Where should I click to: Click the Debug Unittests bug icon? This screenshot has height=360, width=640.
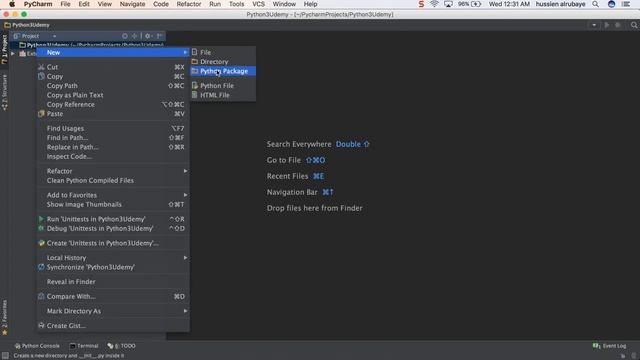(41, 229)
